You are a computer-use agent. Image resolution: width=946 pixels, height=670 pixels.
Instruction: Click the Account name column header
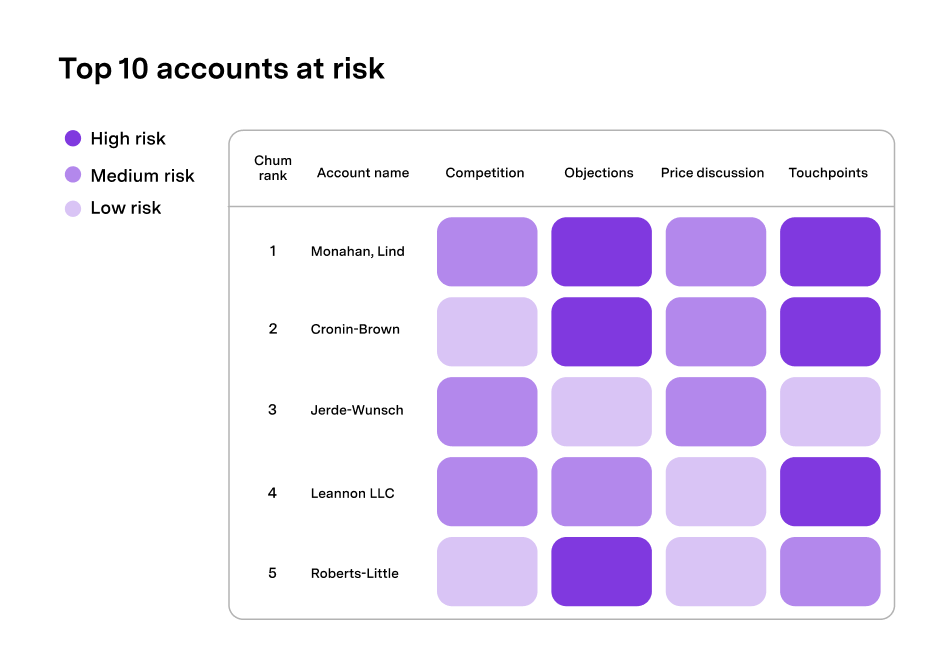363,173
